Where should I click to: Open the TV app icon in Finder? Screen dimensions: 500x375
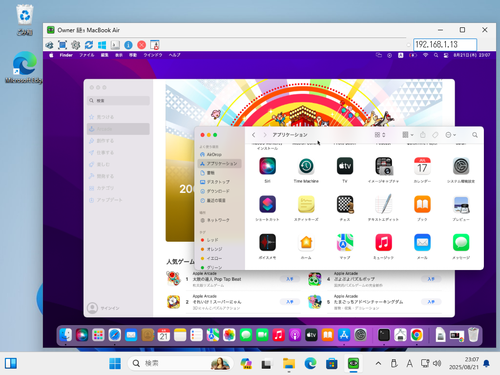click(x=345, y=166)
